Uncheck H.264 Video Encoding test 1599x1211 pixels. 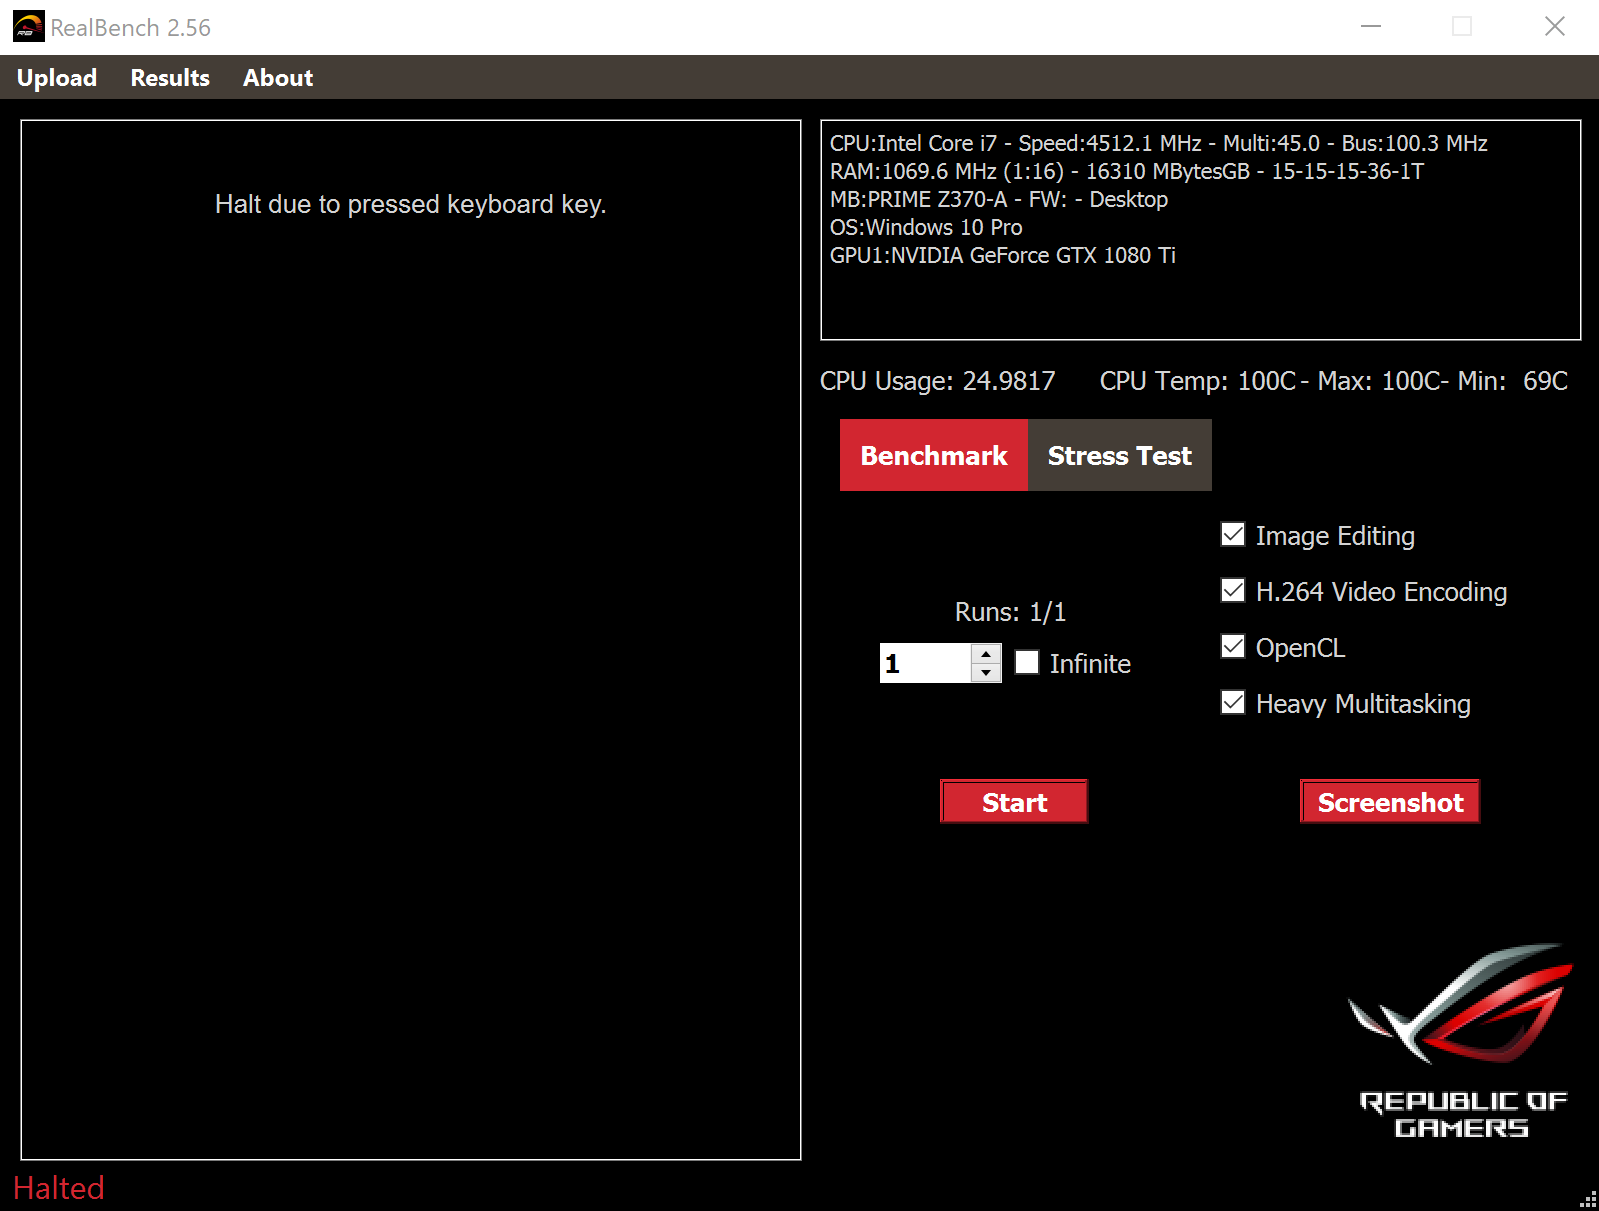click(1233, 591)
